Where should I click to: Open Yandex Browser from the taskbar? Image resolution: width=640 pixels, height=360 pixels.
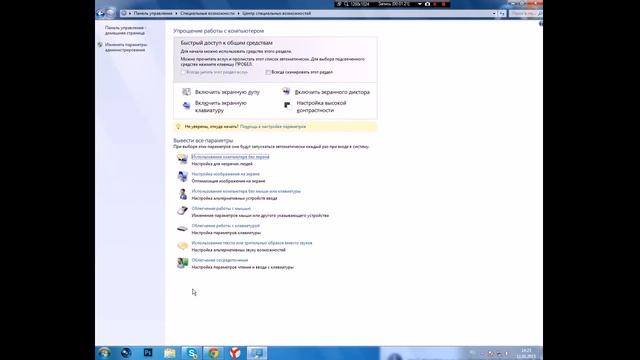[x=235, y=353]
